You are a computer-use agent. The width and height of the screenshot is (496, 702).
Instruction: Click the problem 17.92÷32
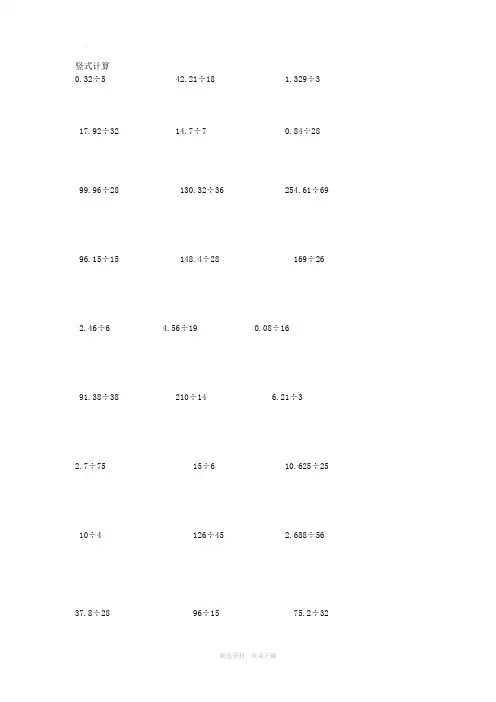99,131
